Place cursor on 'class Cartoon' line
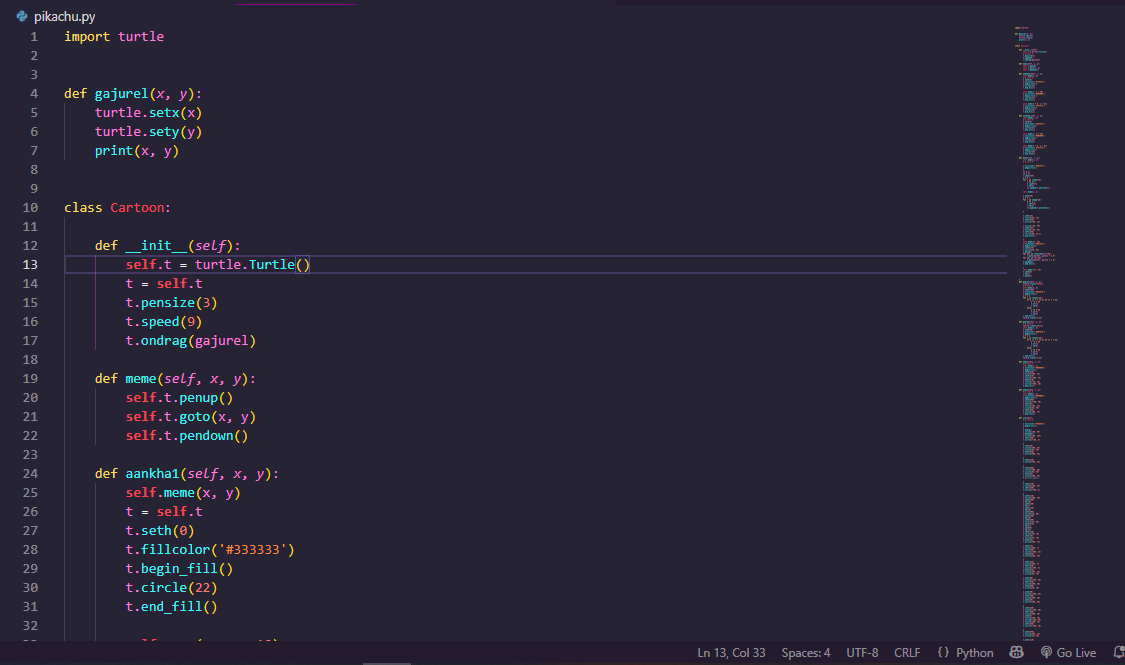This screenshot has height=665, width=1125. point(117,207)
